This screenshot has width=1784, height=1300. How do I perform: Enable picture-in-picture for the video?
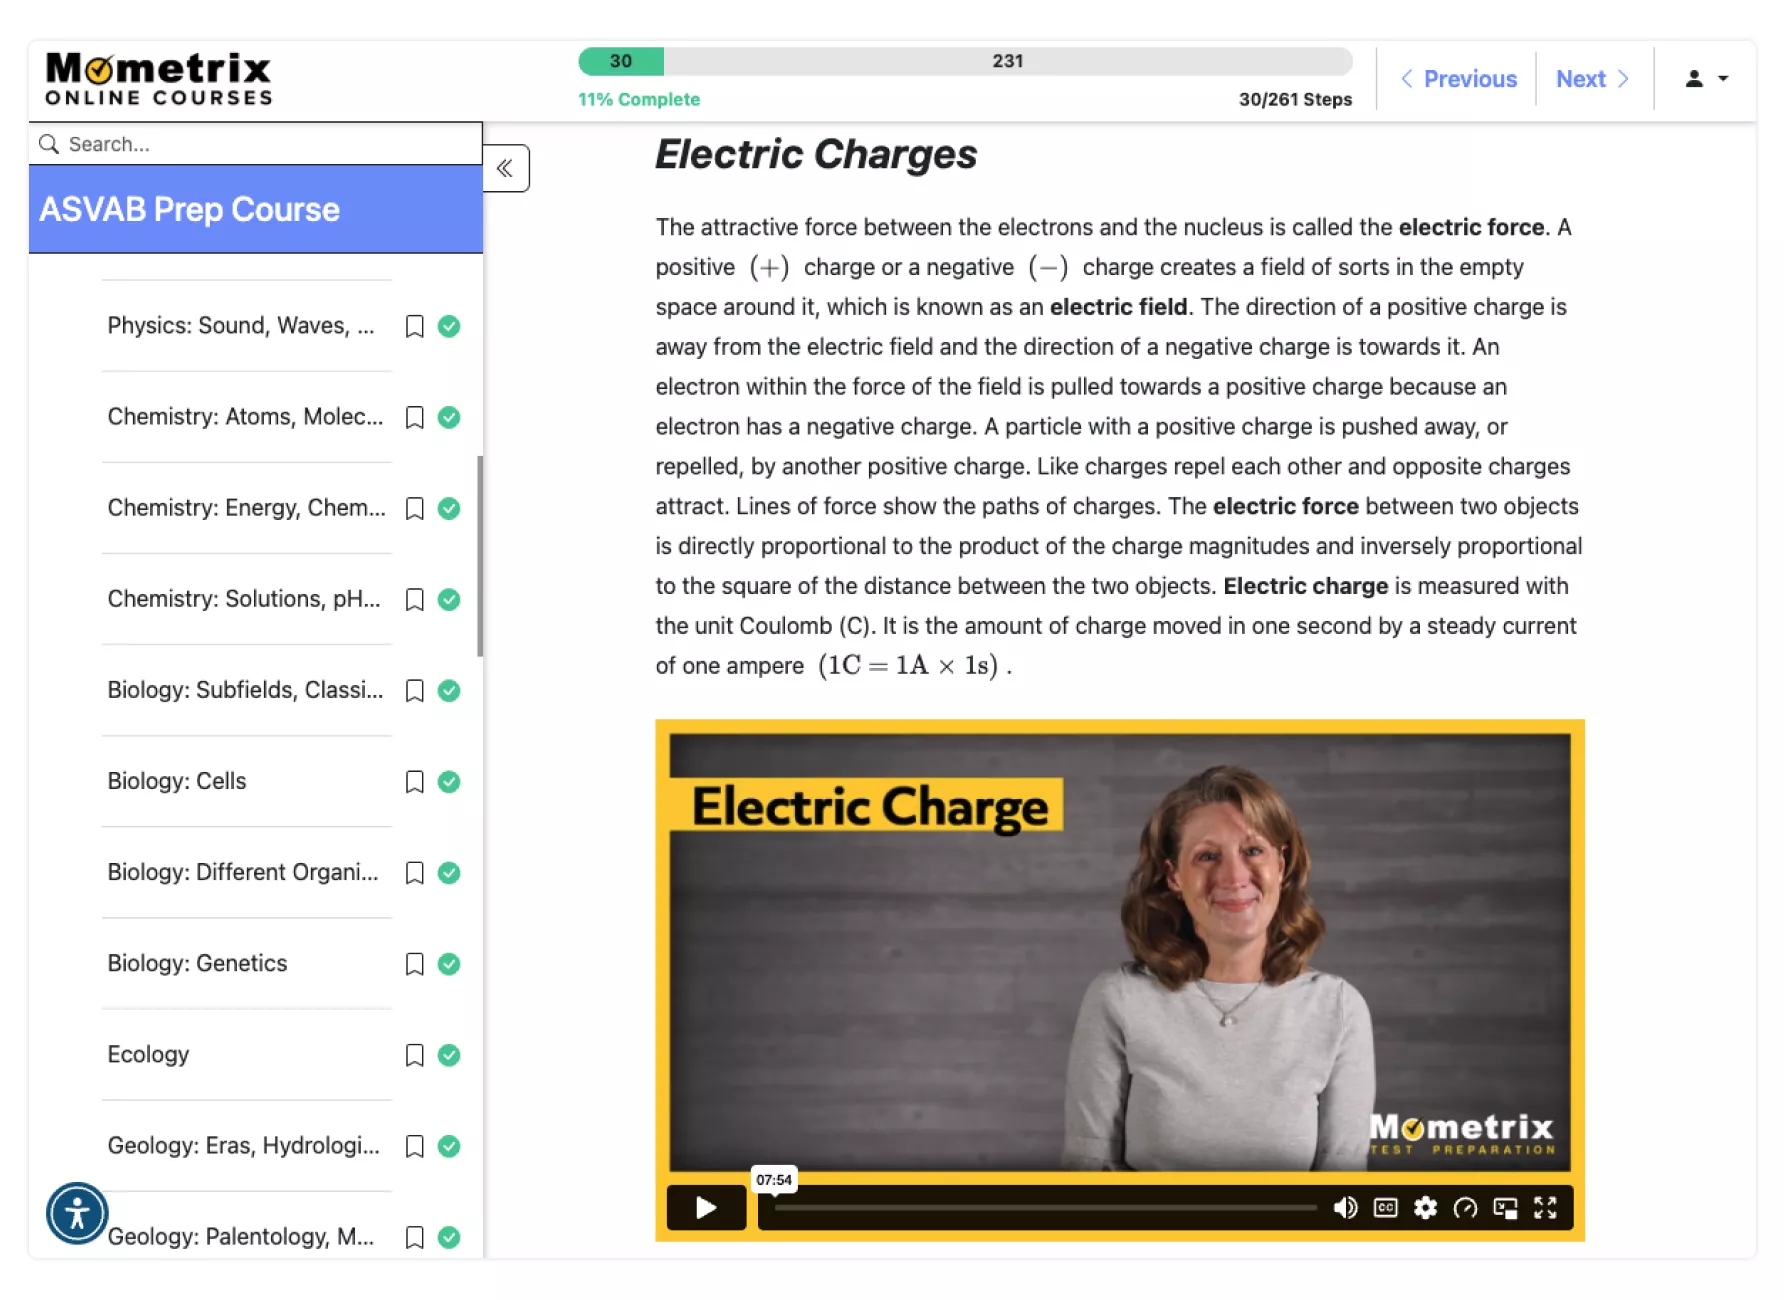coord(1505,1208)
